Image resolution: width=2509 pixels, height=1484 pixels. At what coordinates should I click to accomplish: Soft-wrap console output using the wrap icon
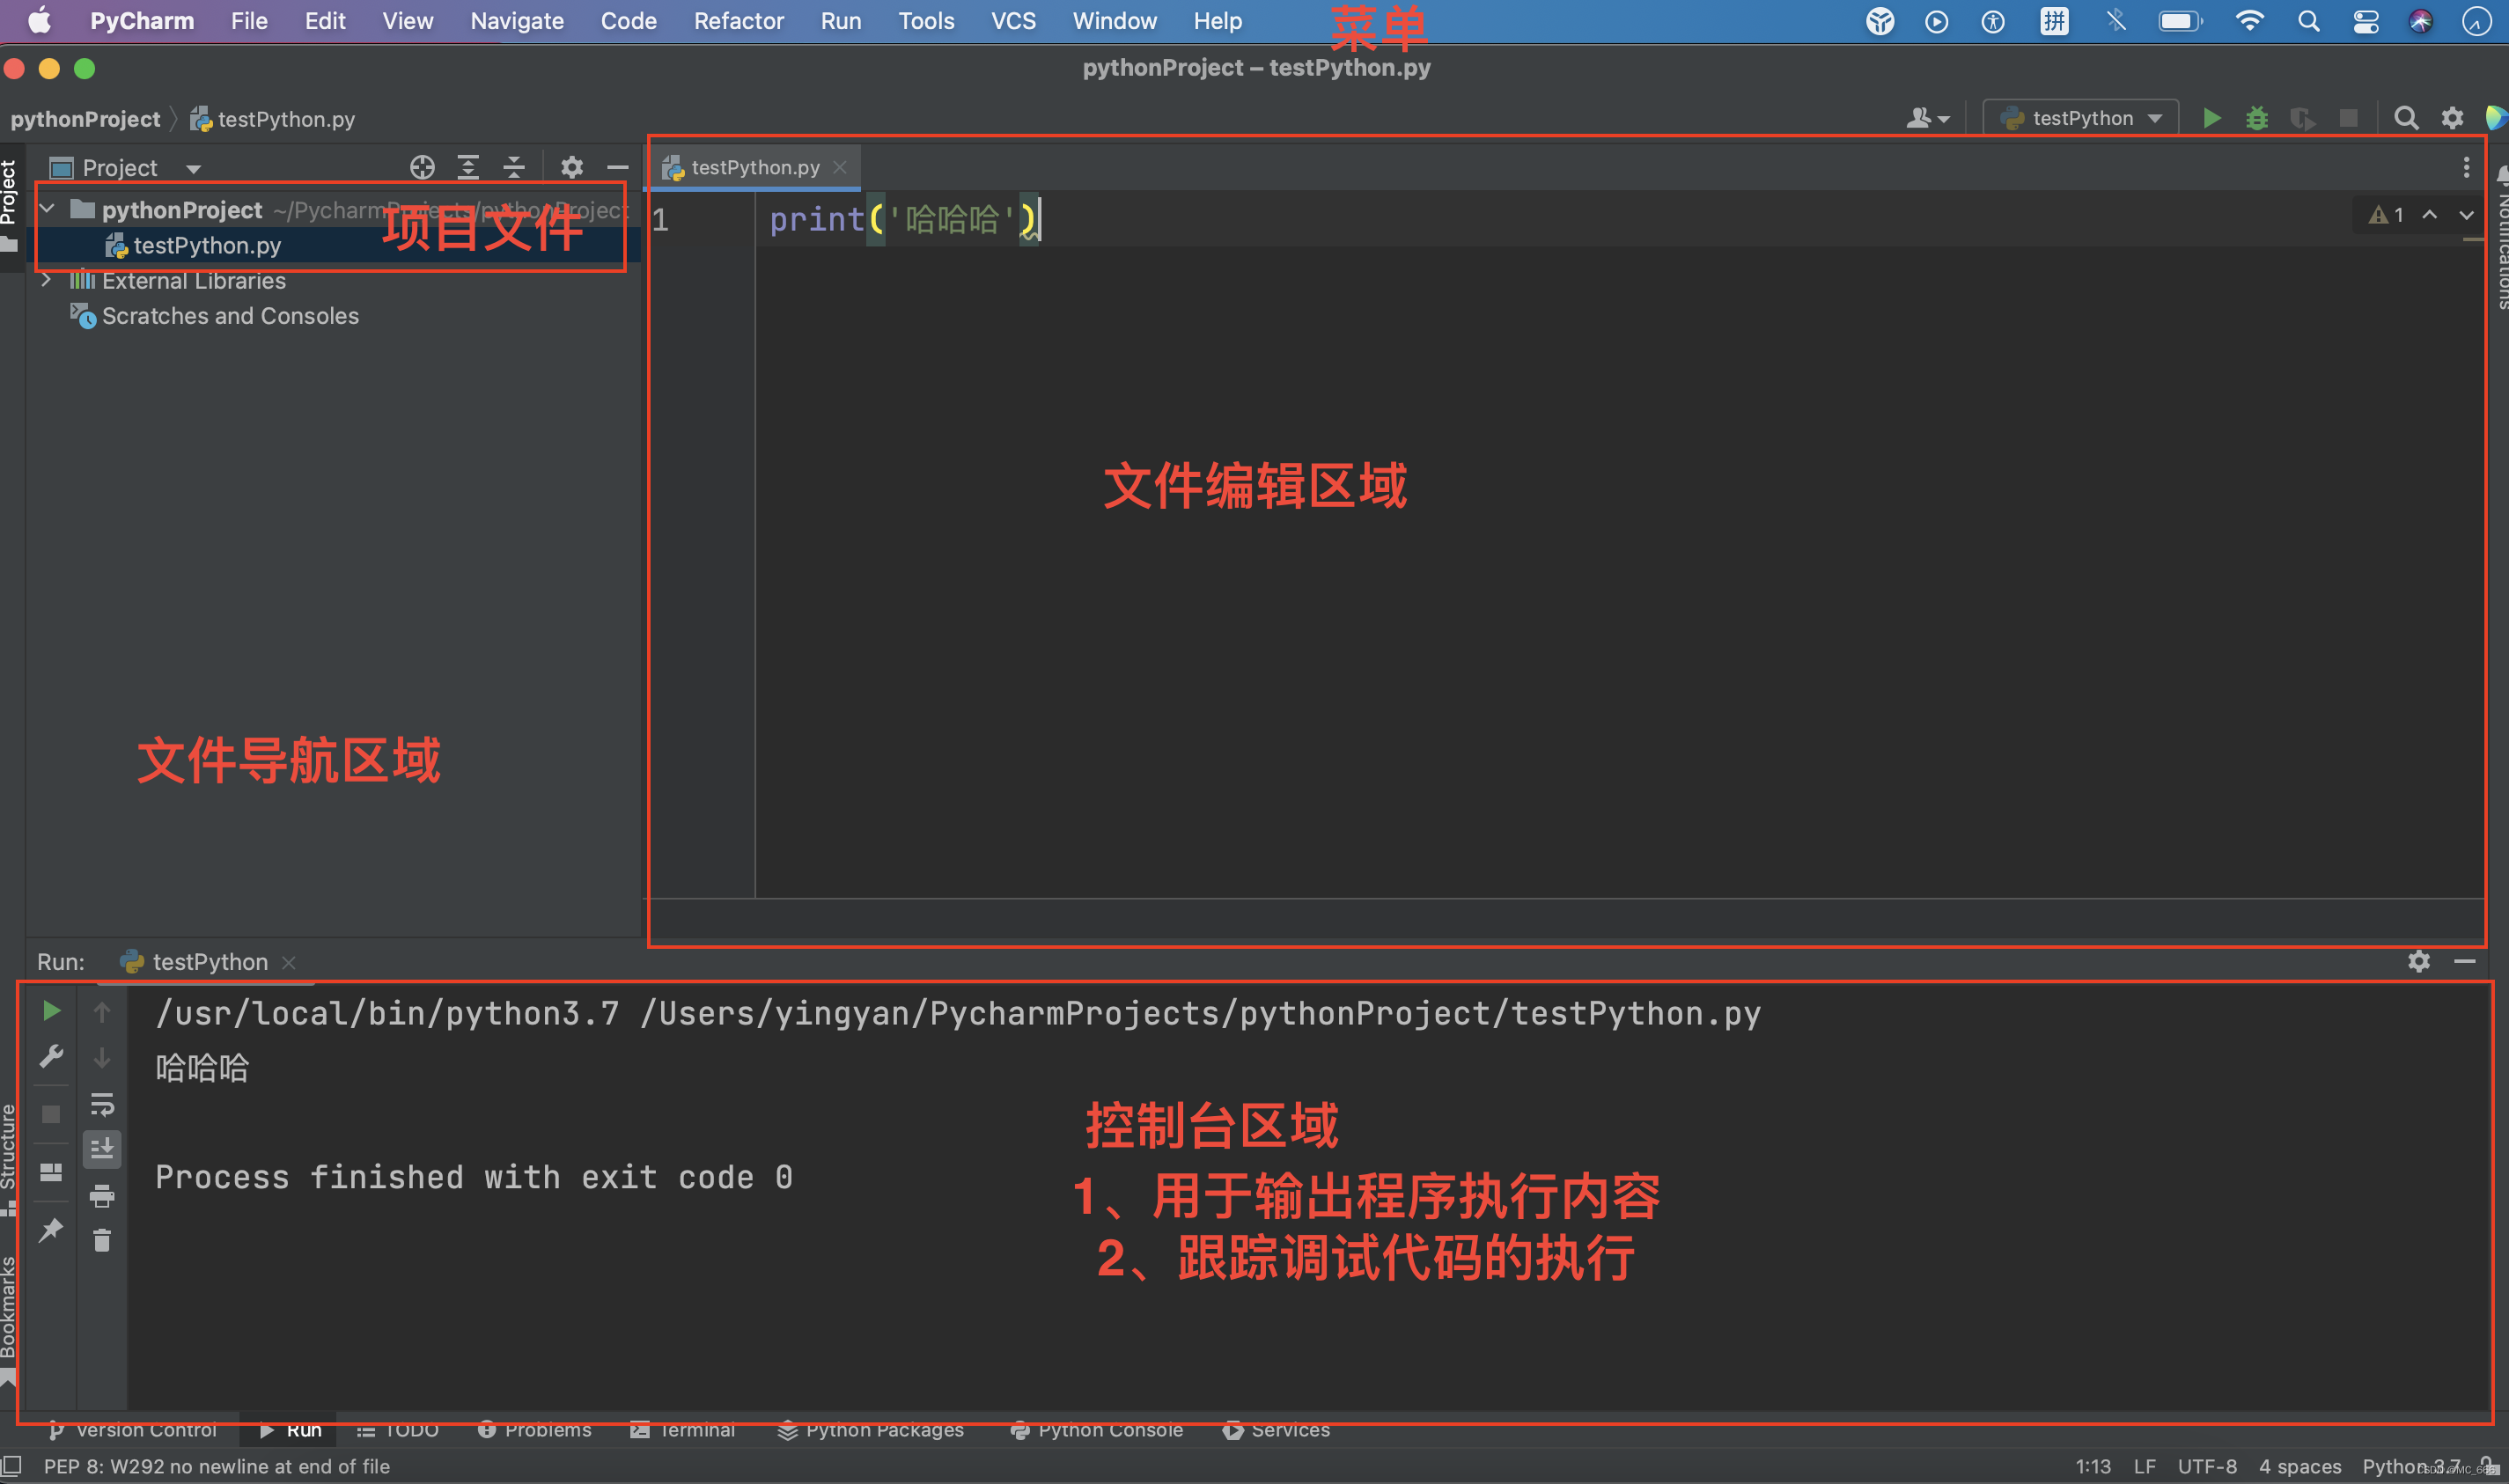101,1104
